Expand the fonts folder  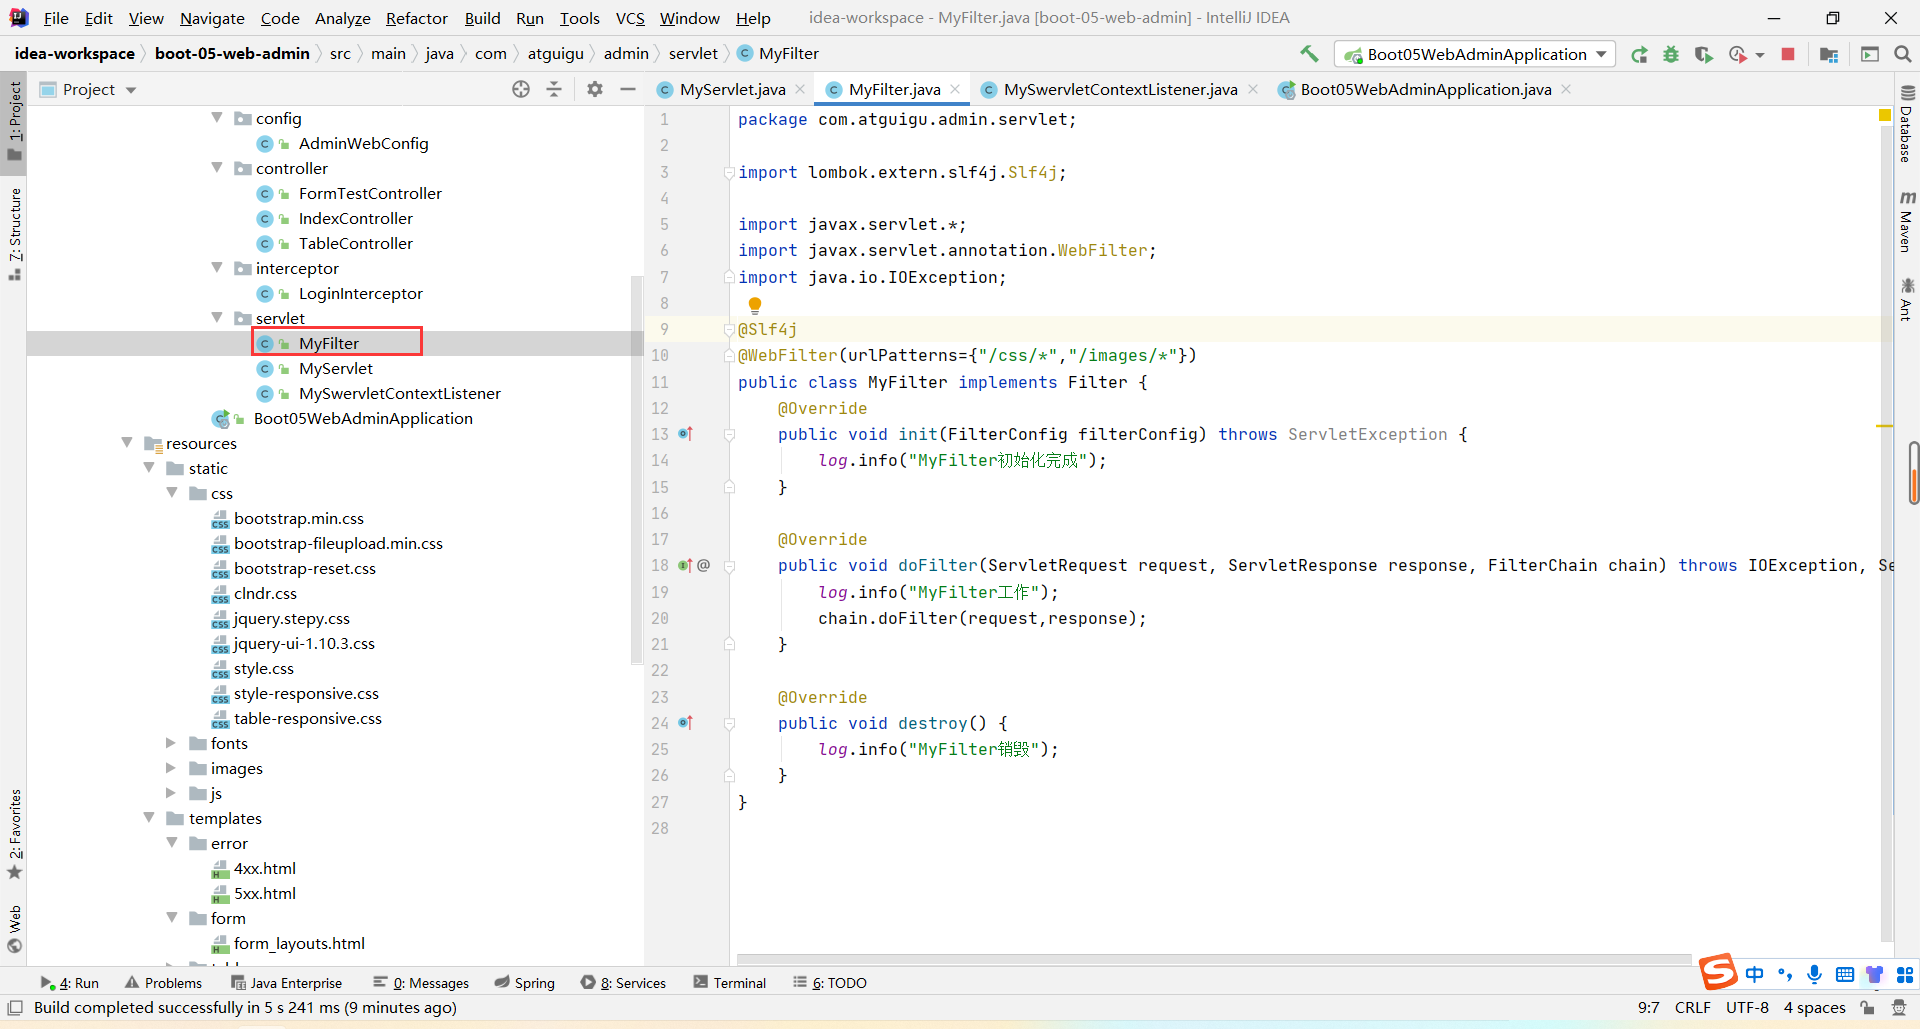[171, 743]
